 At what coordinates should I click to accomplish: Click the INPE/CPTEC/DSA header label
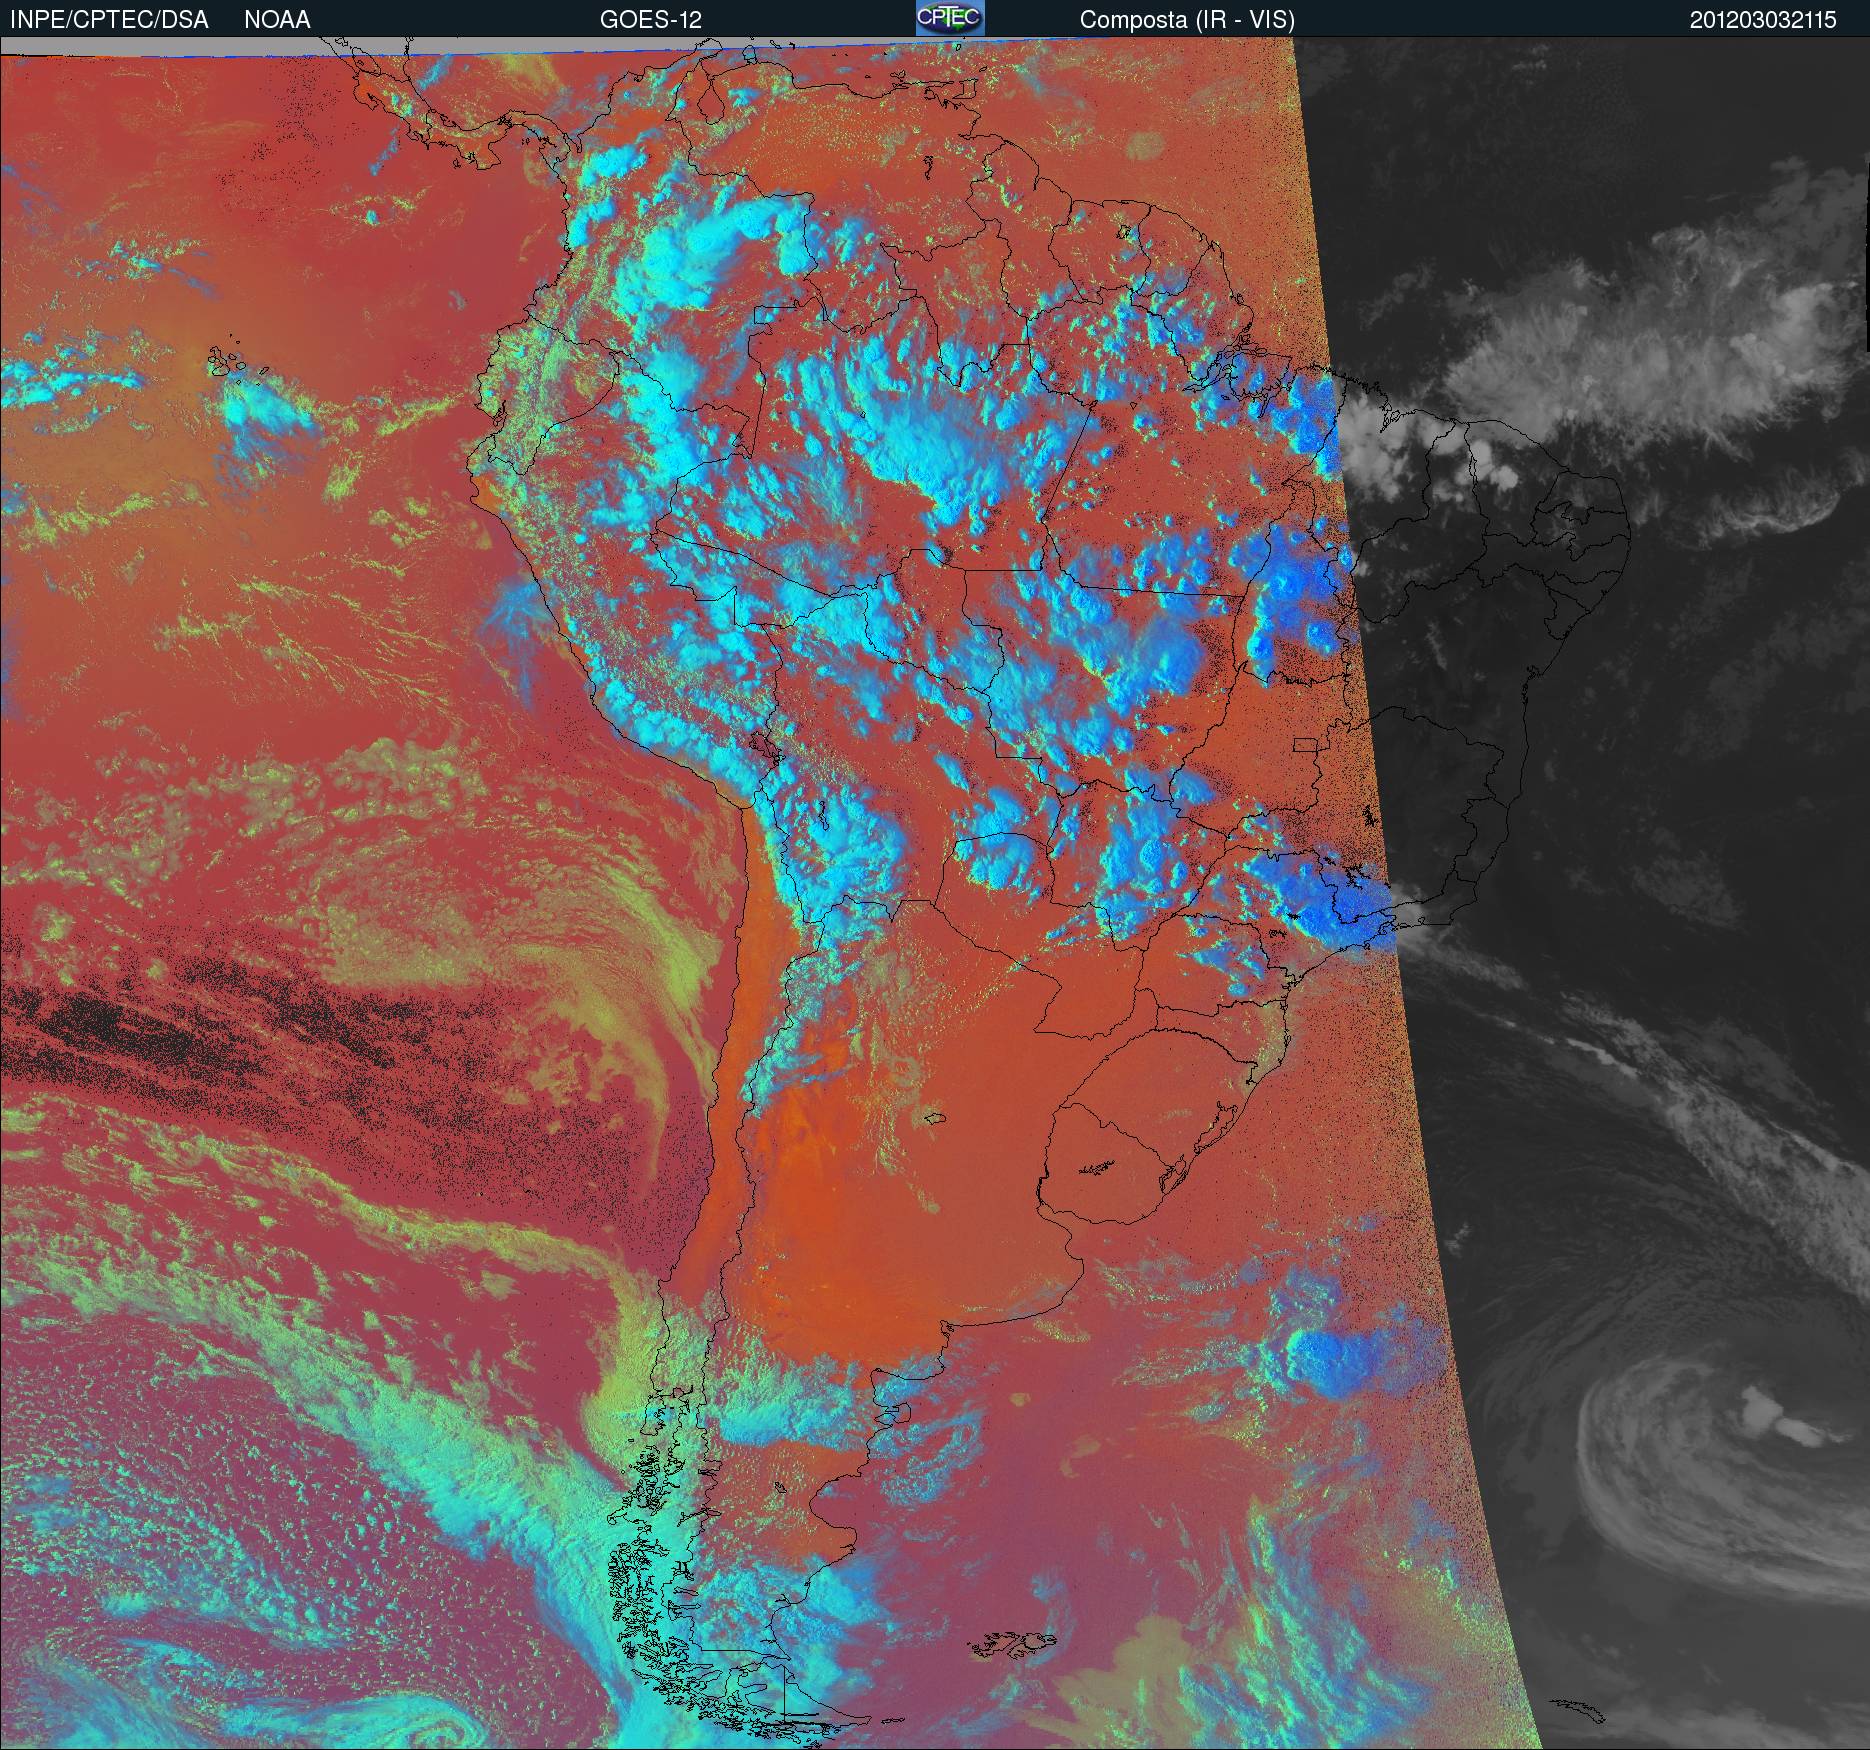point(109,20)
